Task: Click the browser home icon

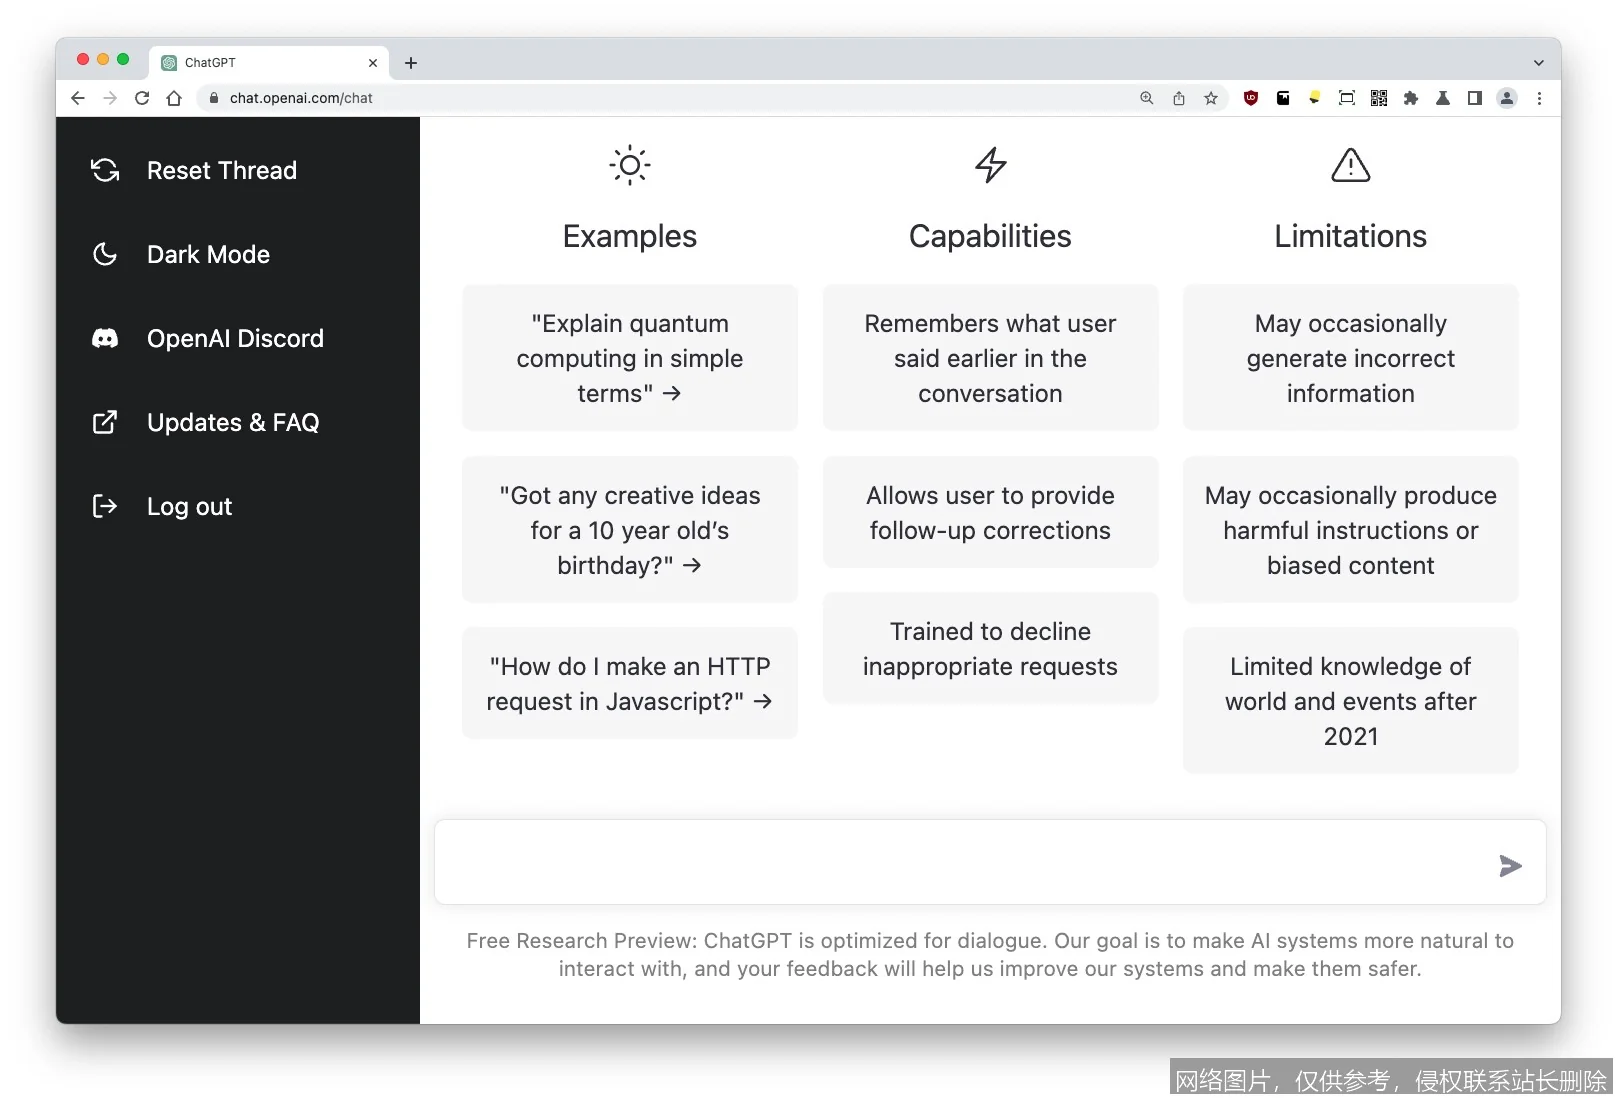Action: point(174,98)
